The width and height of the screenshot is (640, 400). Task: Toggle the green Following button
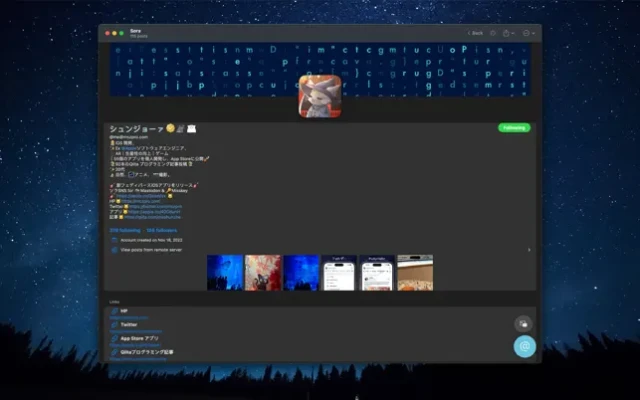pyautogui.click(x=514, y=128)
